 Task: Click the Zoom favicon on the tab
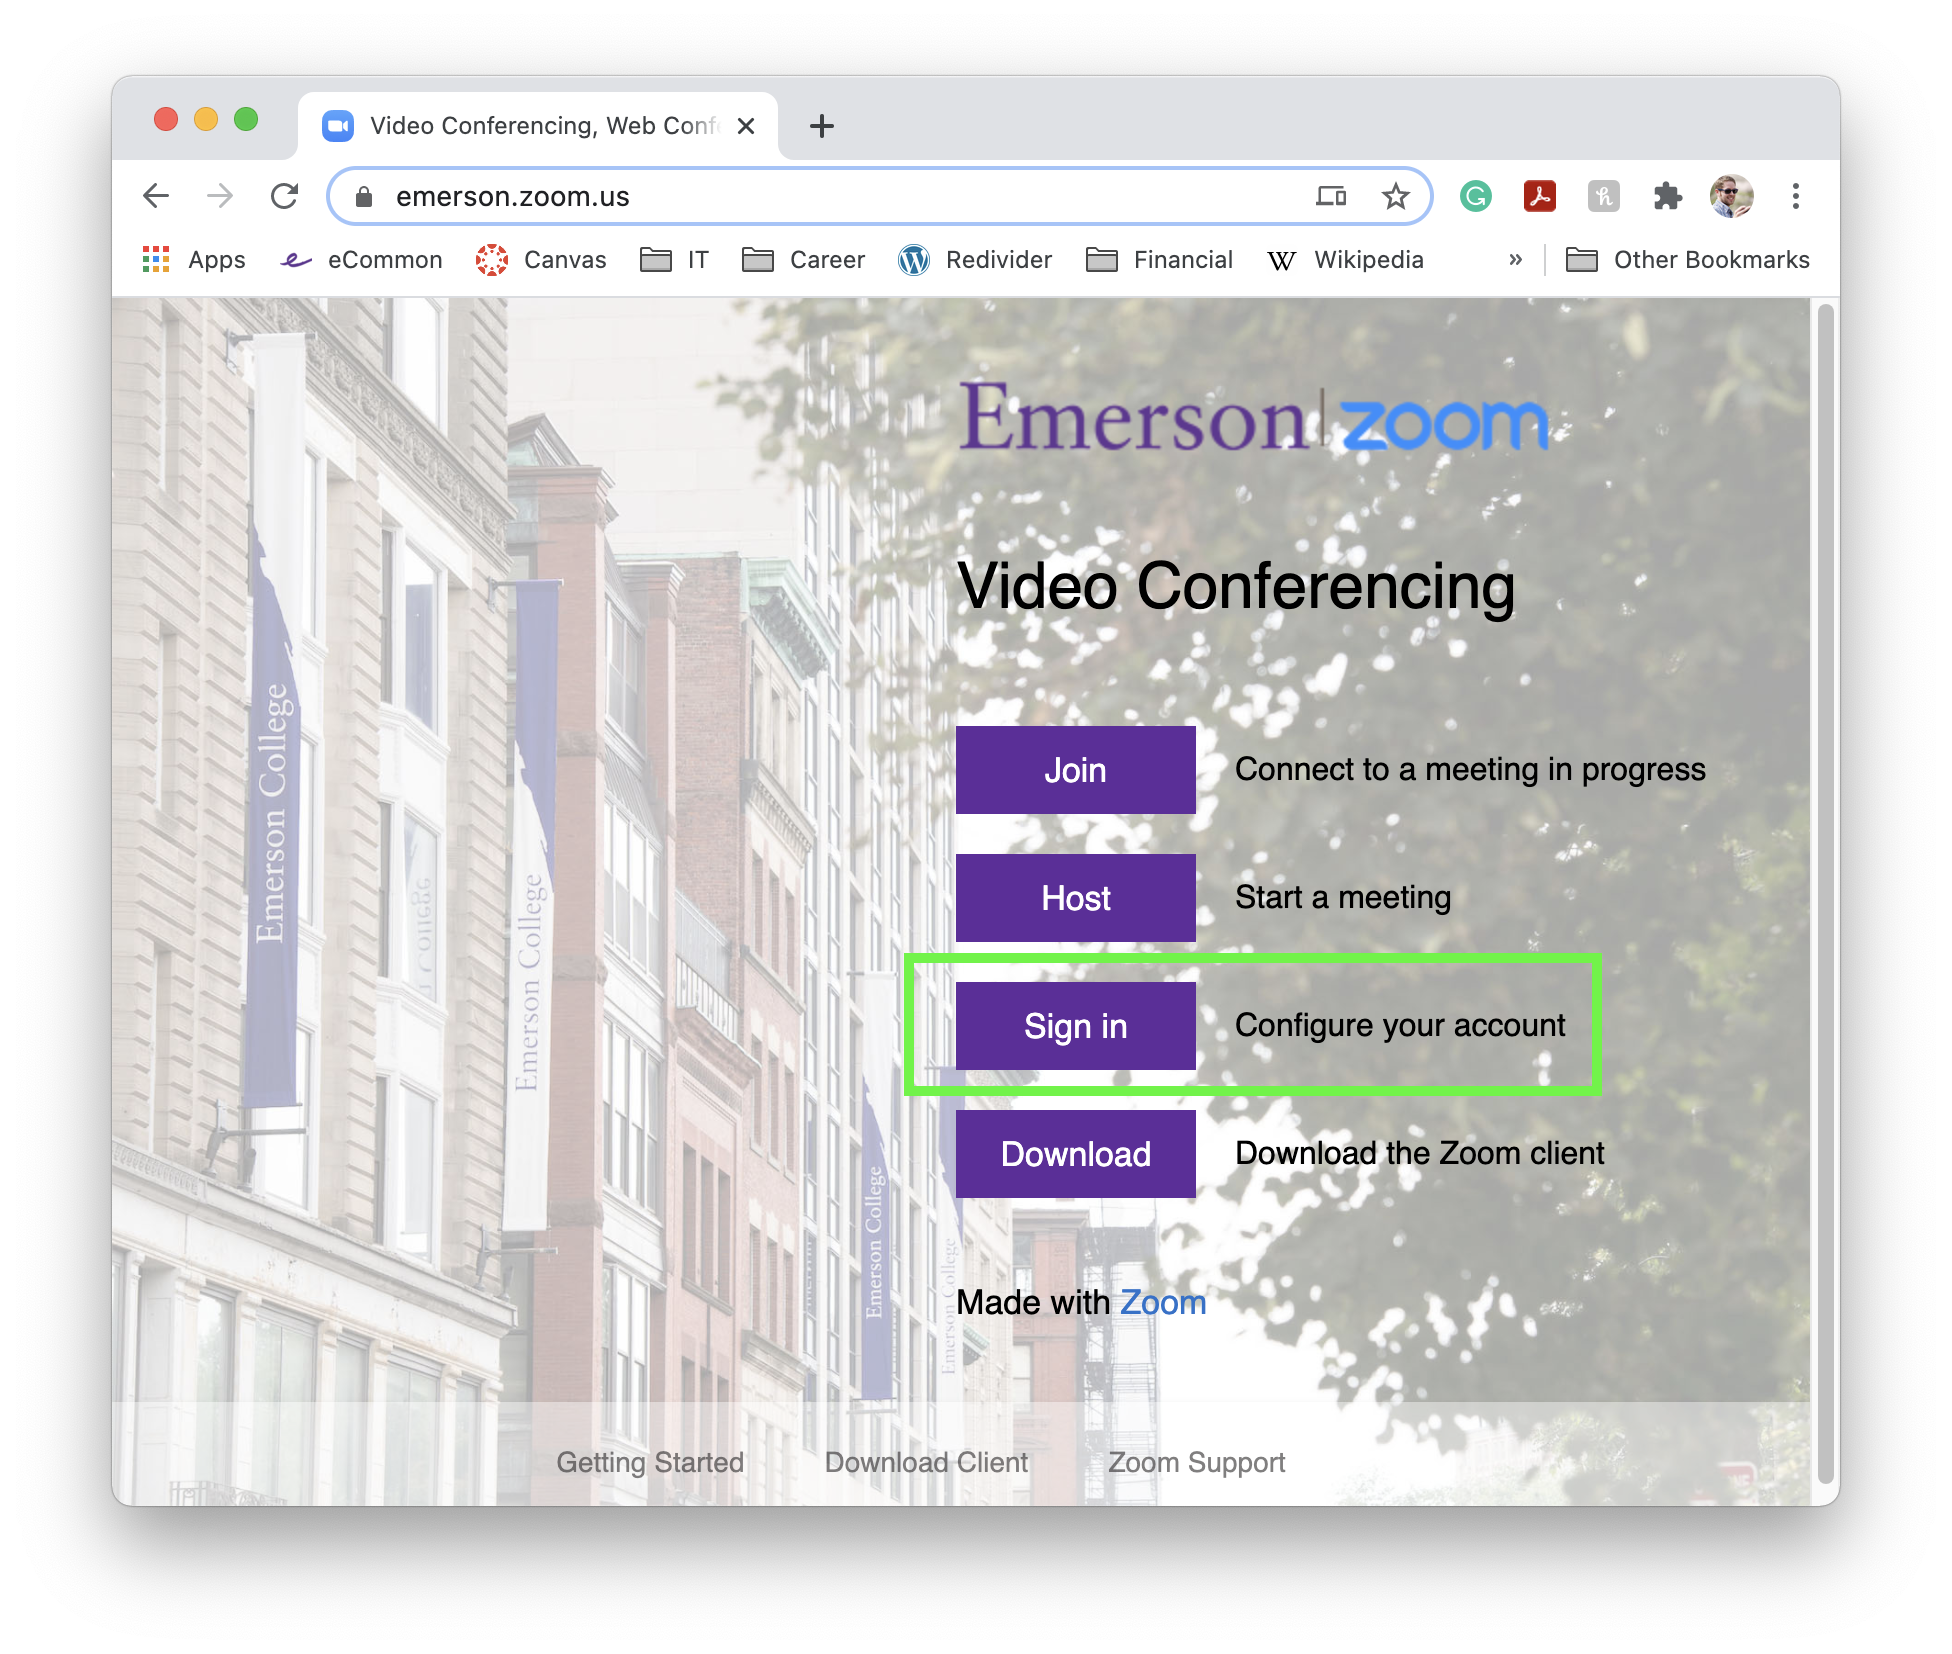point(338,126)
